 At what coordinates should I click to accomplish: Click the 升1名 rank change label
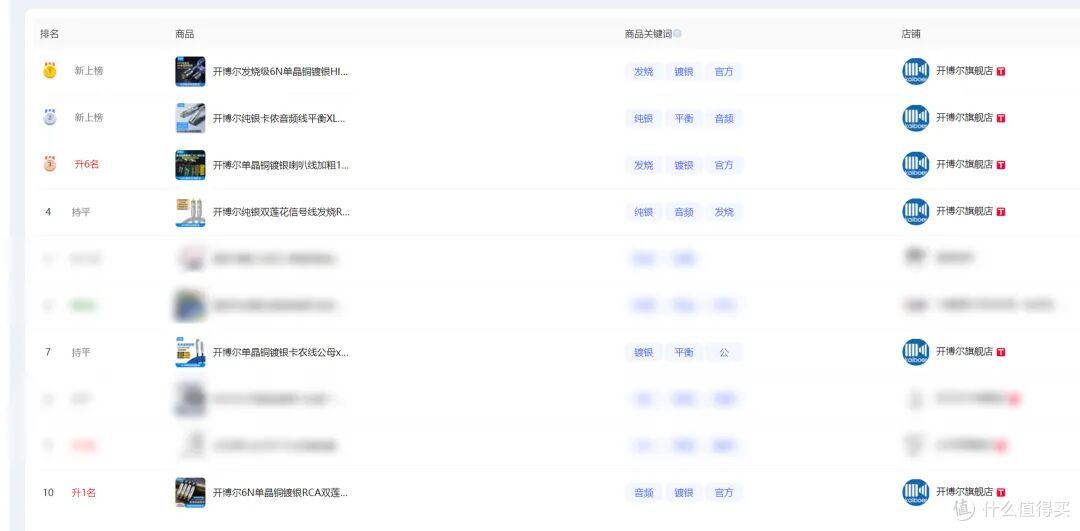pos(83,492)
